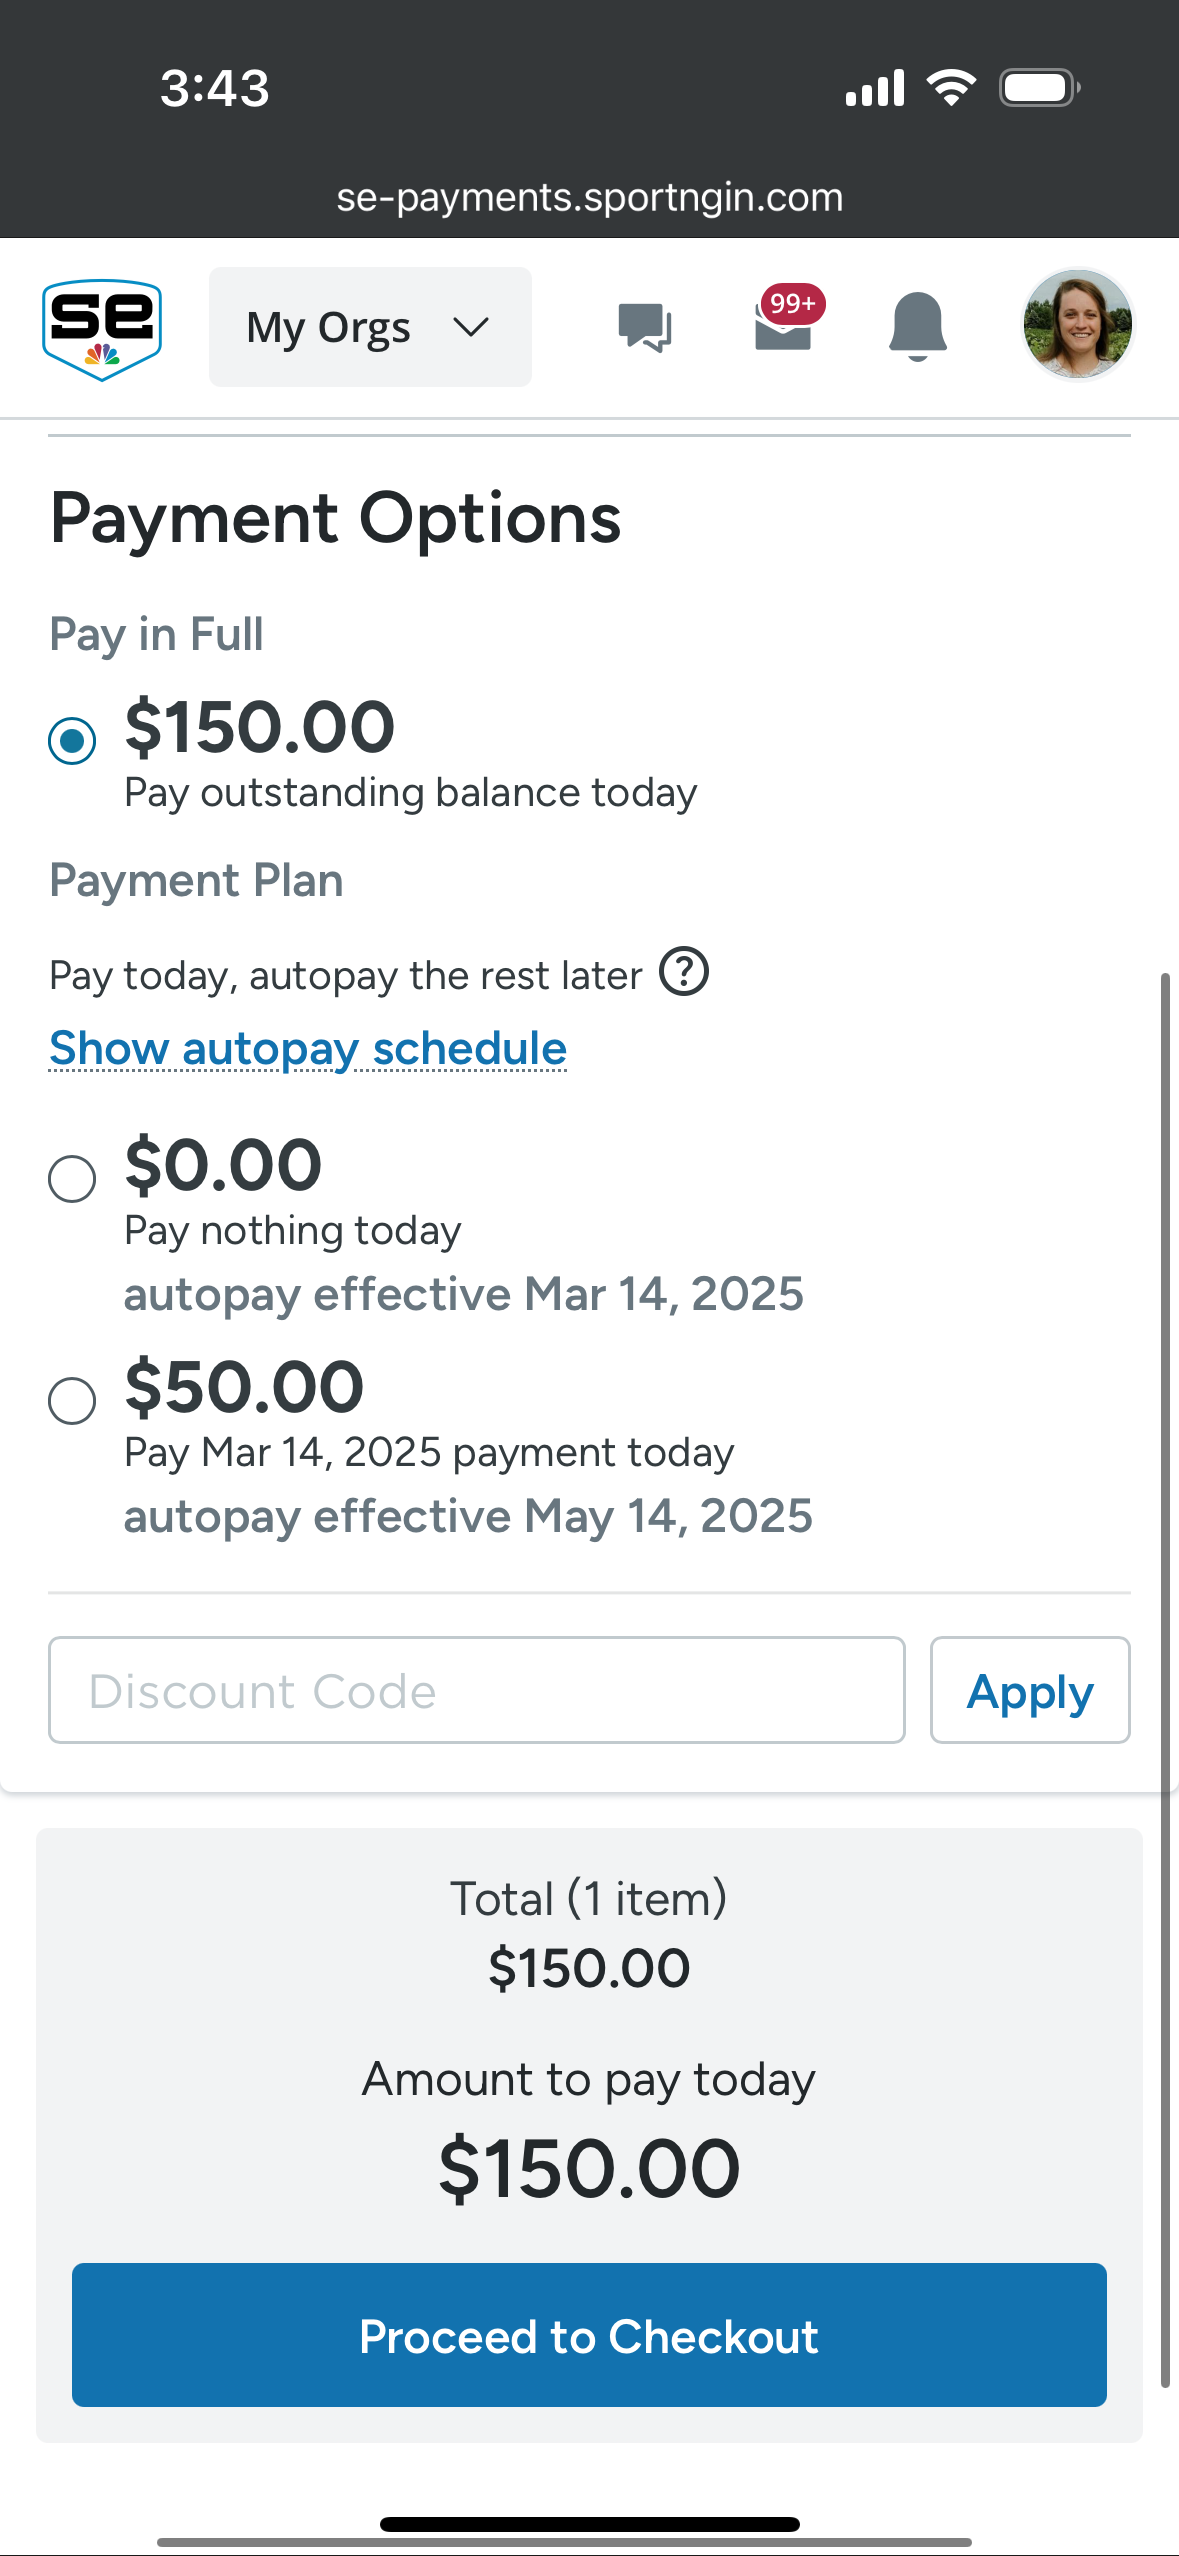This screenshot has height=2556, width=1179.
Task: Show autopay schedule details
Action: 308,1049
